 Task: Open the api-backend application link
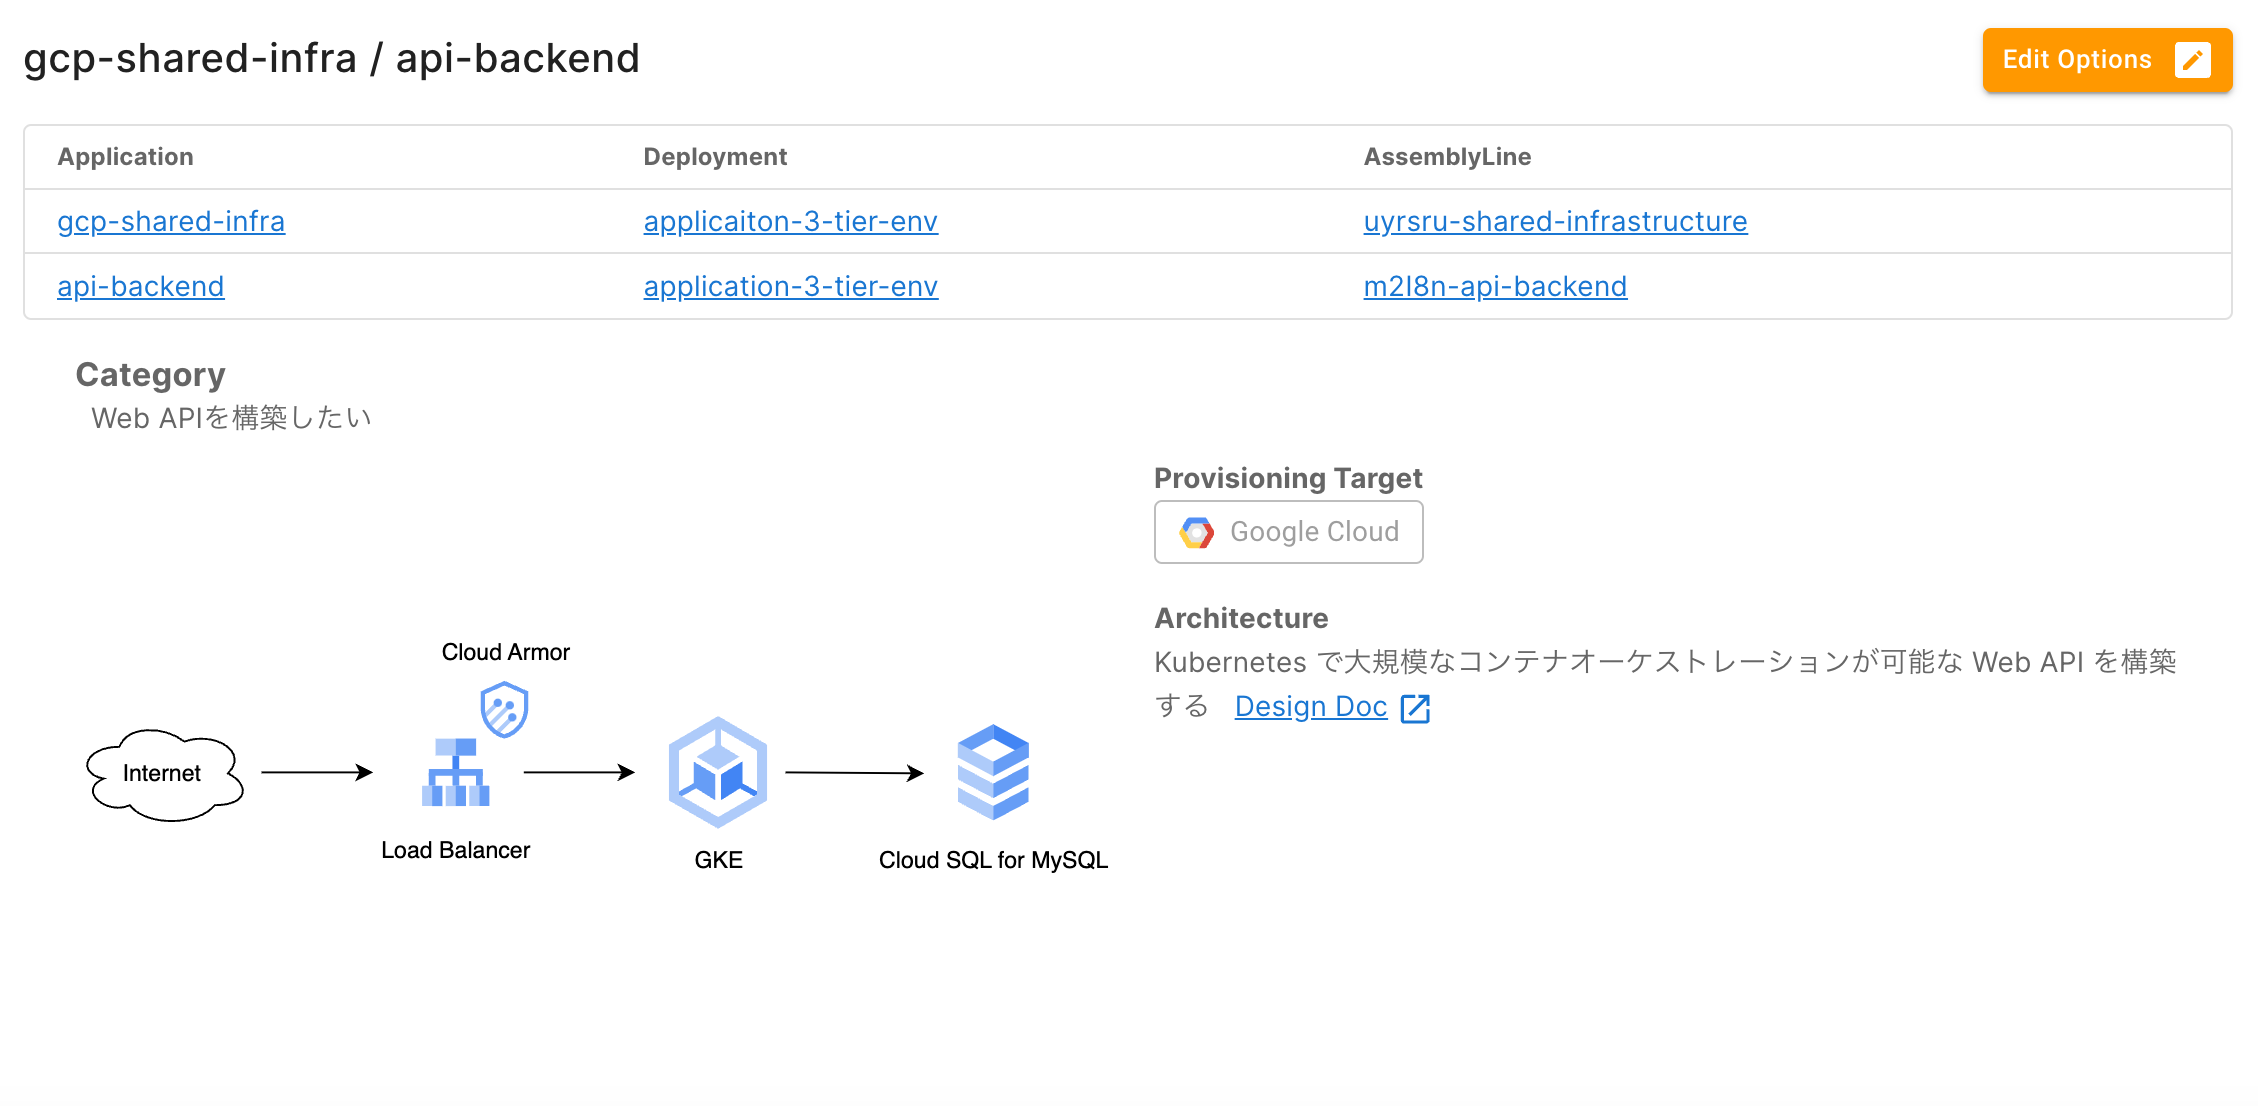[x=141, y=286]
